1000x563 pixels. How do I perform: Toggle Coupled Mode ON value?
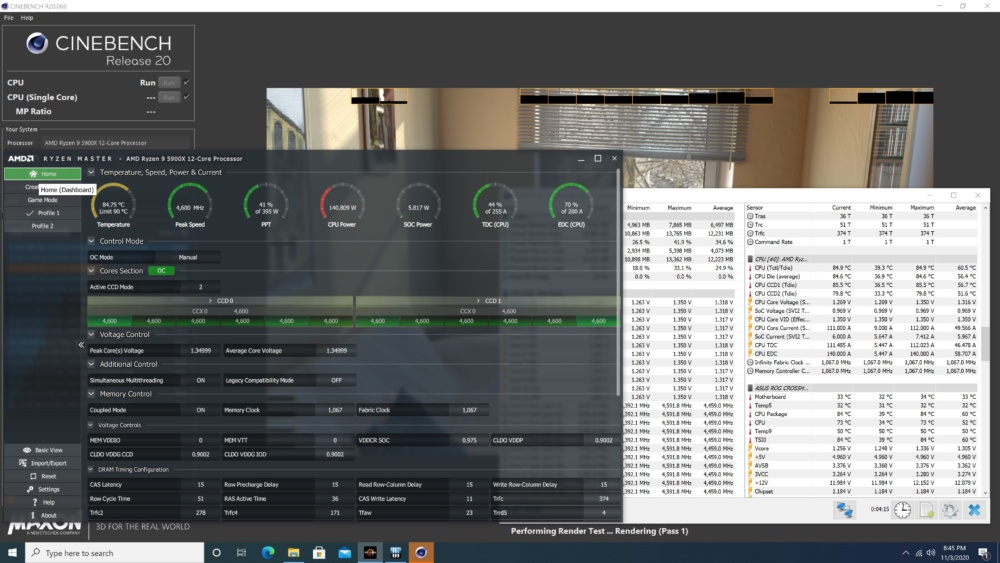point(200,410)
